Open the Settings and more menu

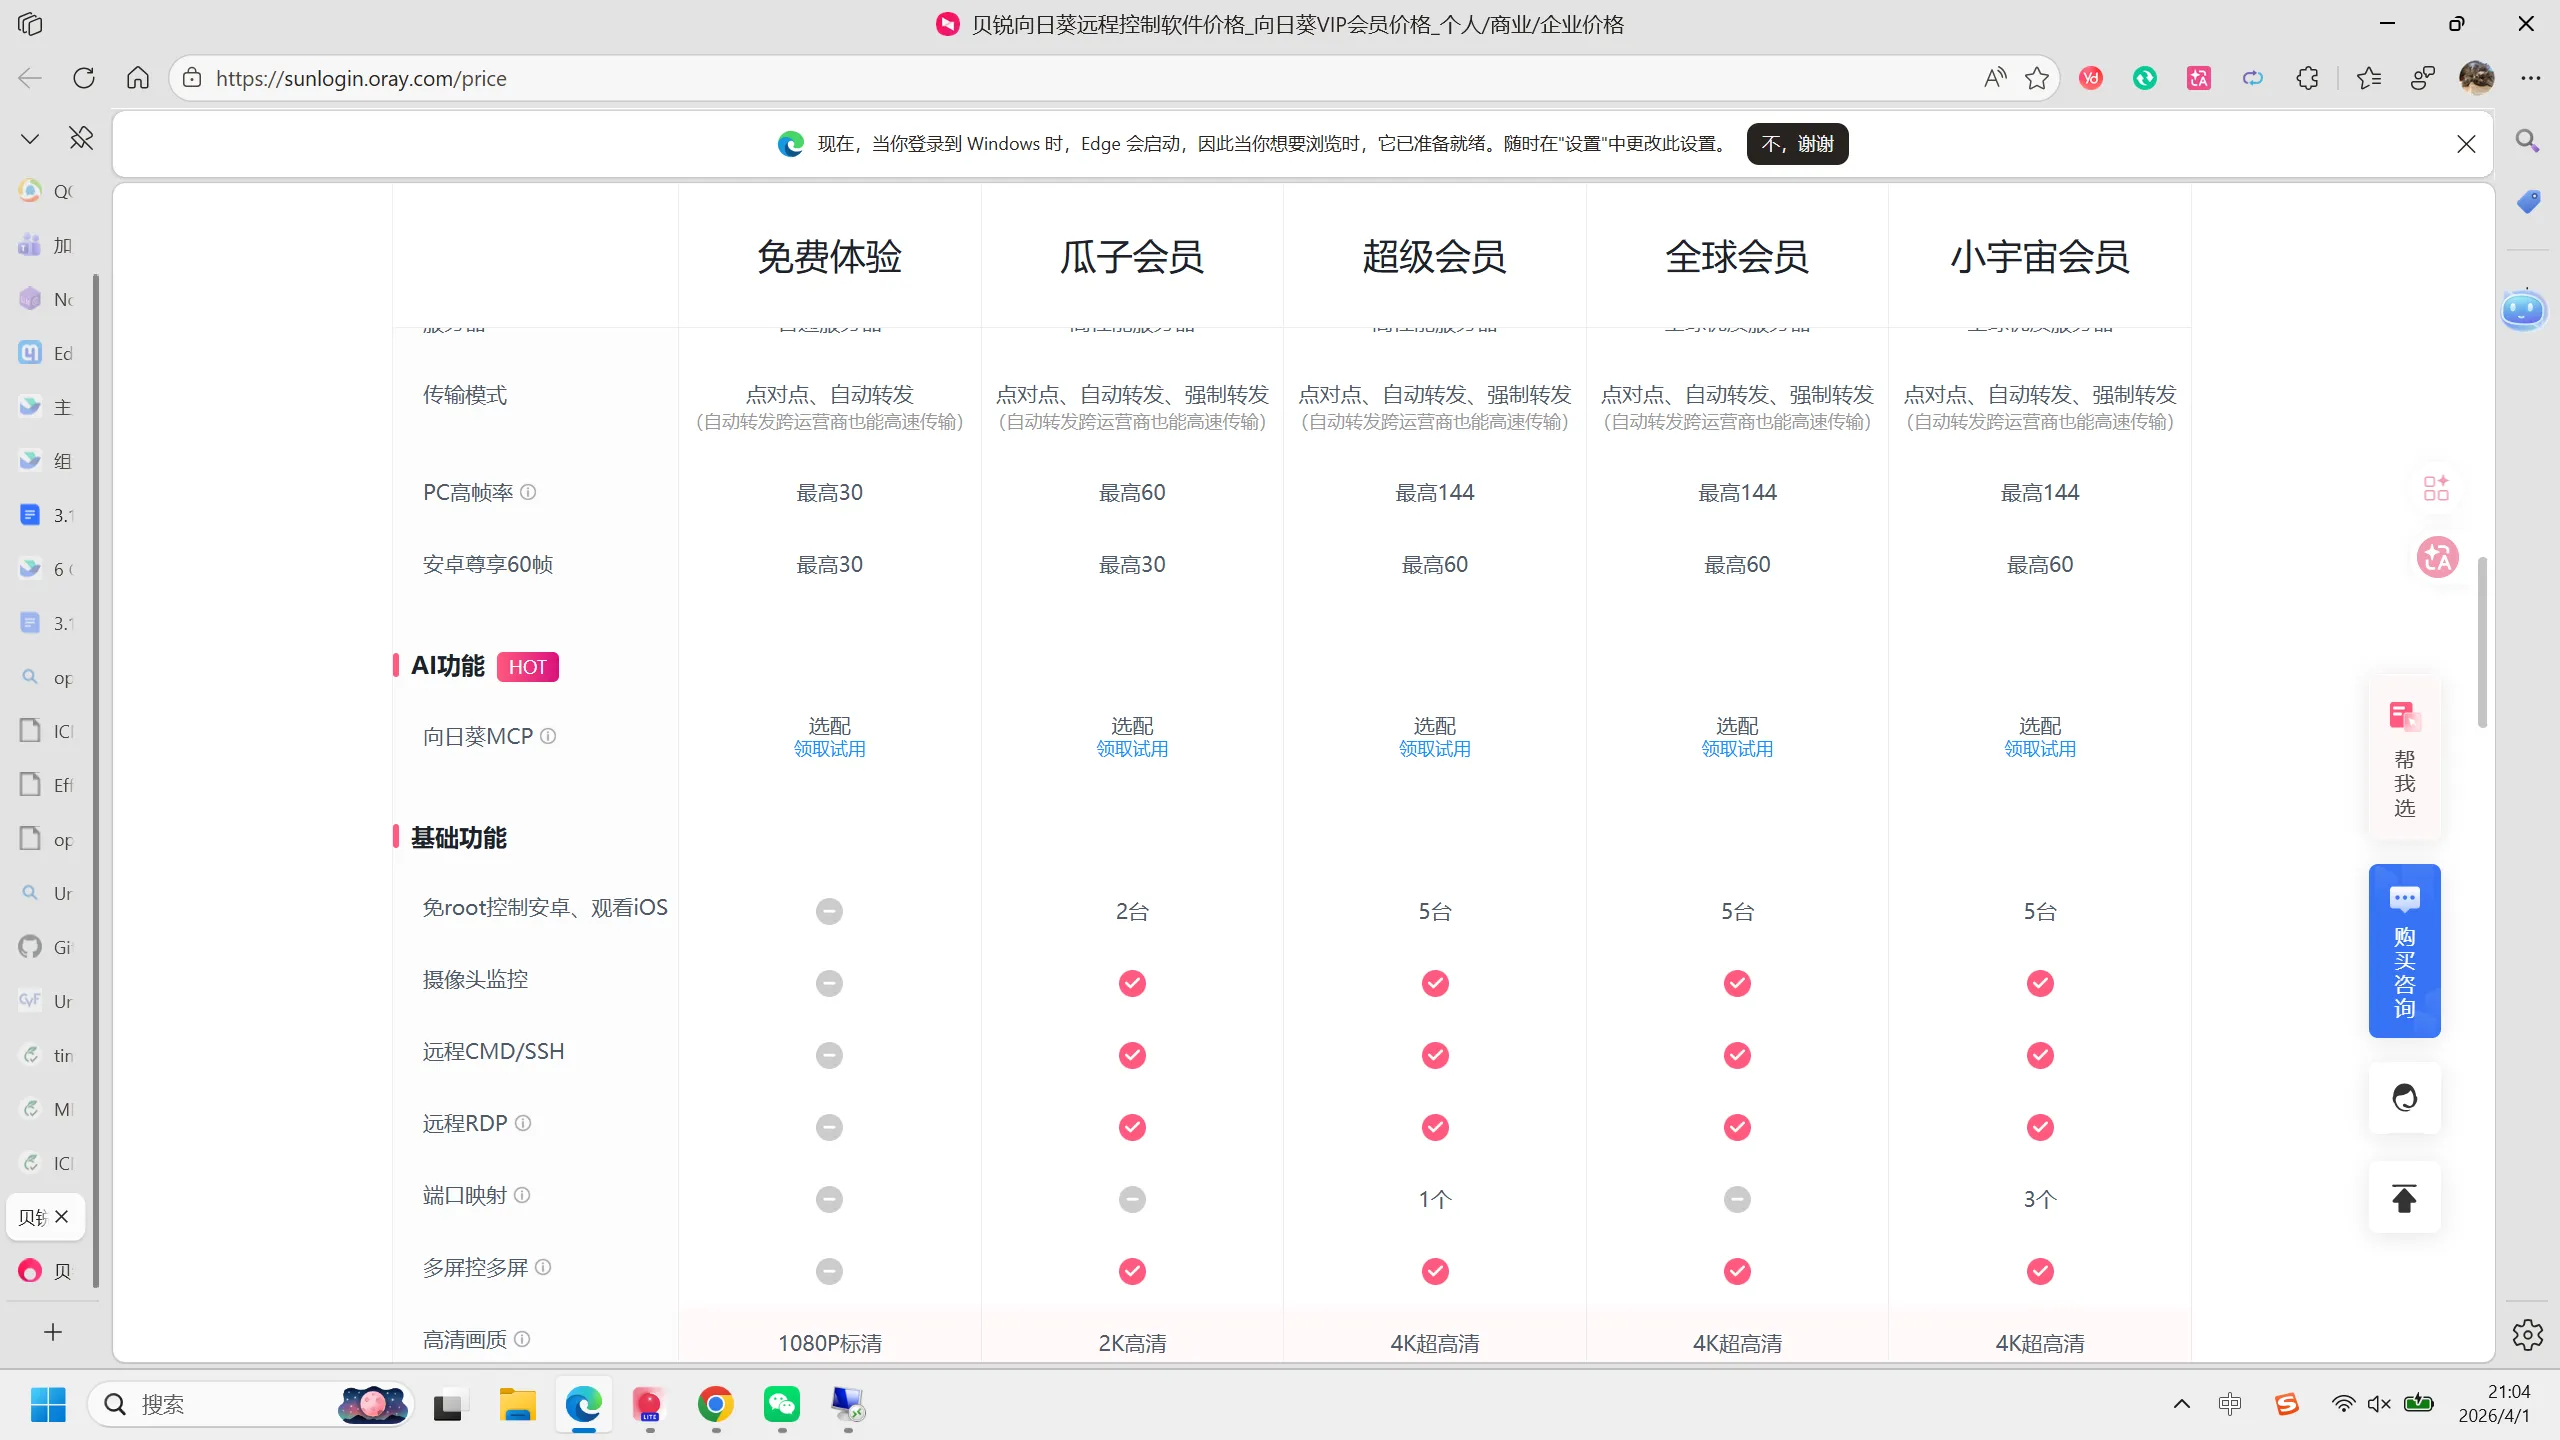click(2533, 78)
